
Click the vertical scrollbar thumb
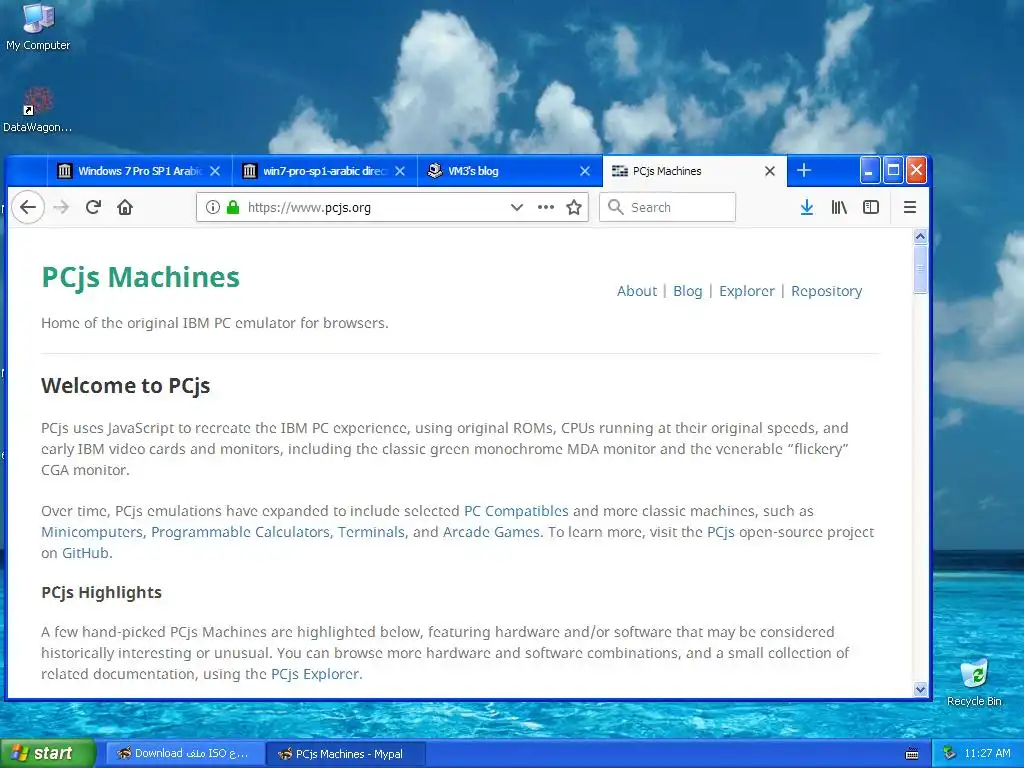point(921,268)
